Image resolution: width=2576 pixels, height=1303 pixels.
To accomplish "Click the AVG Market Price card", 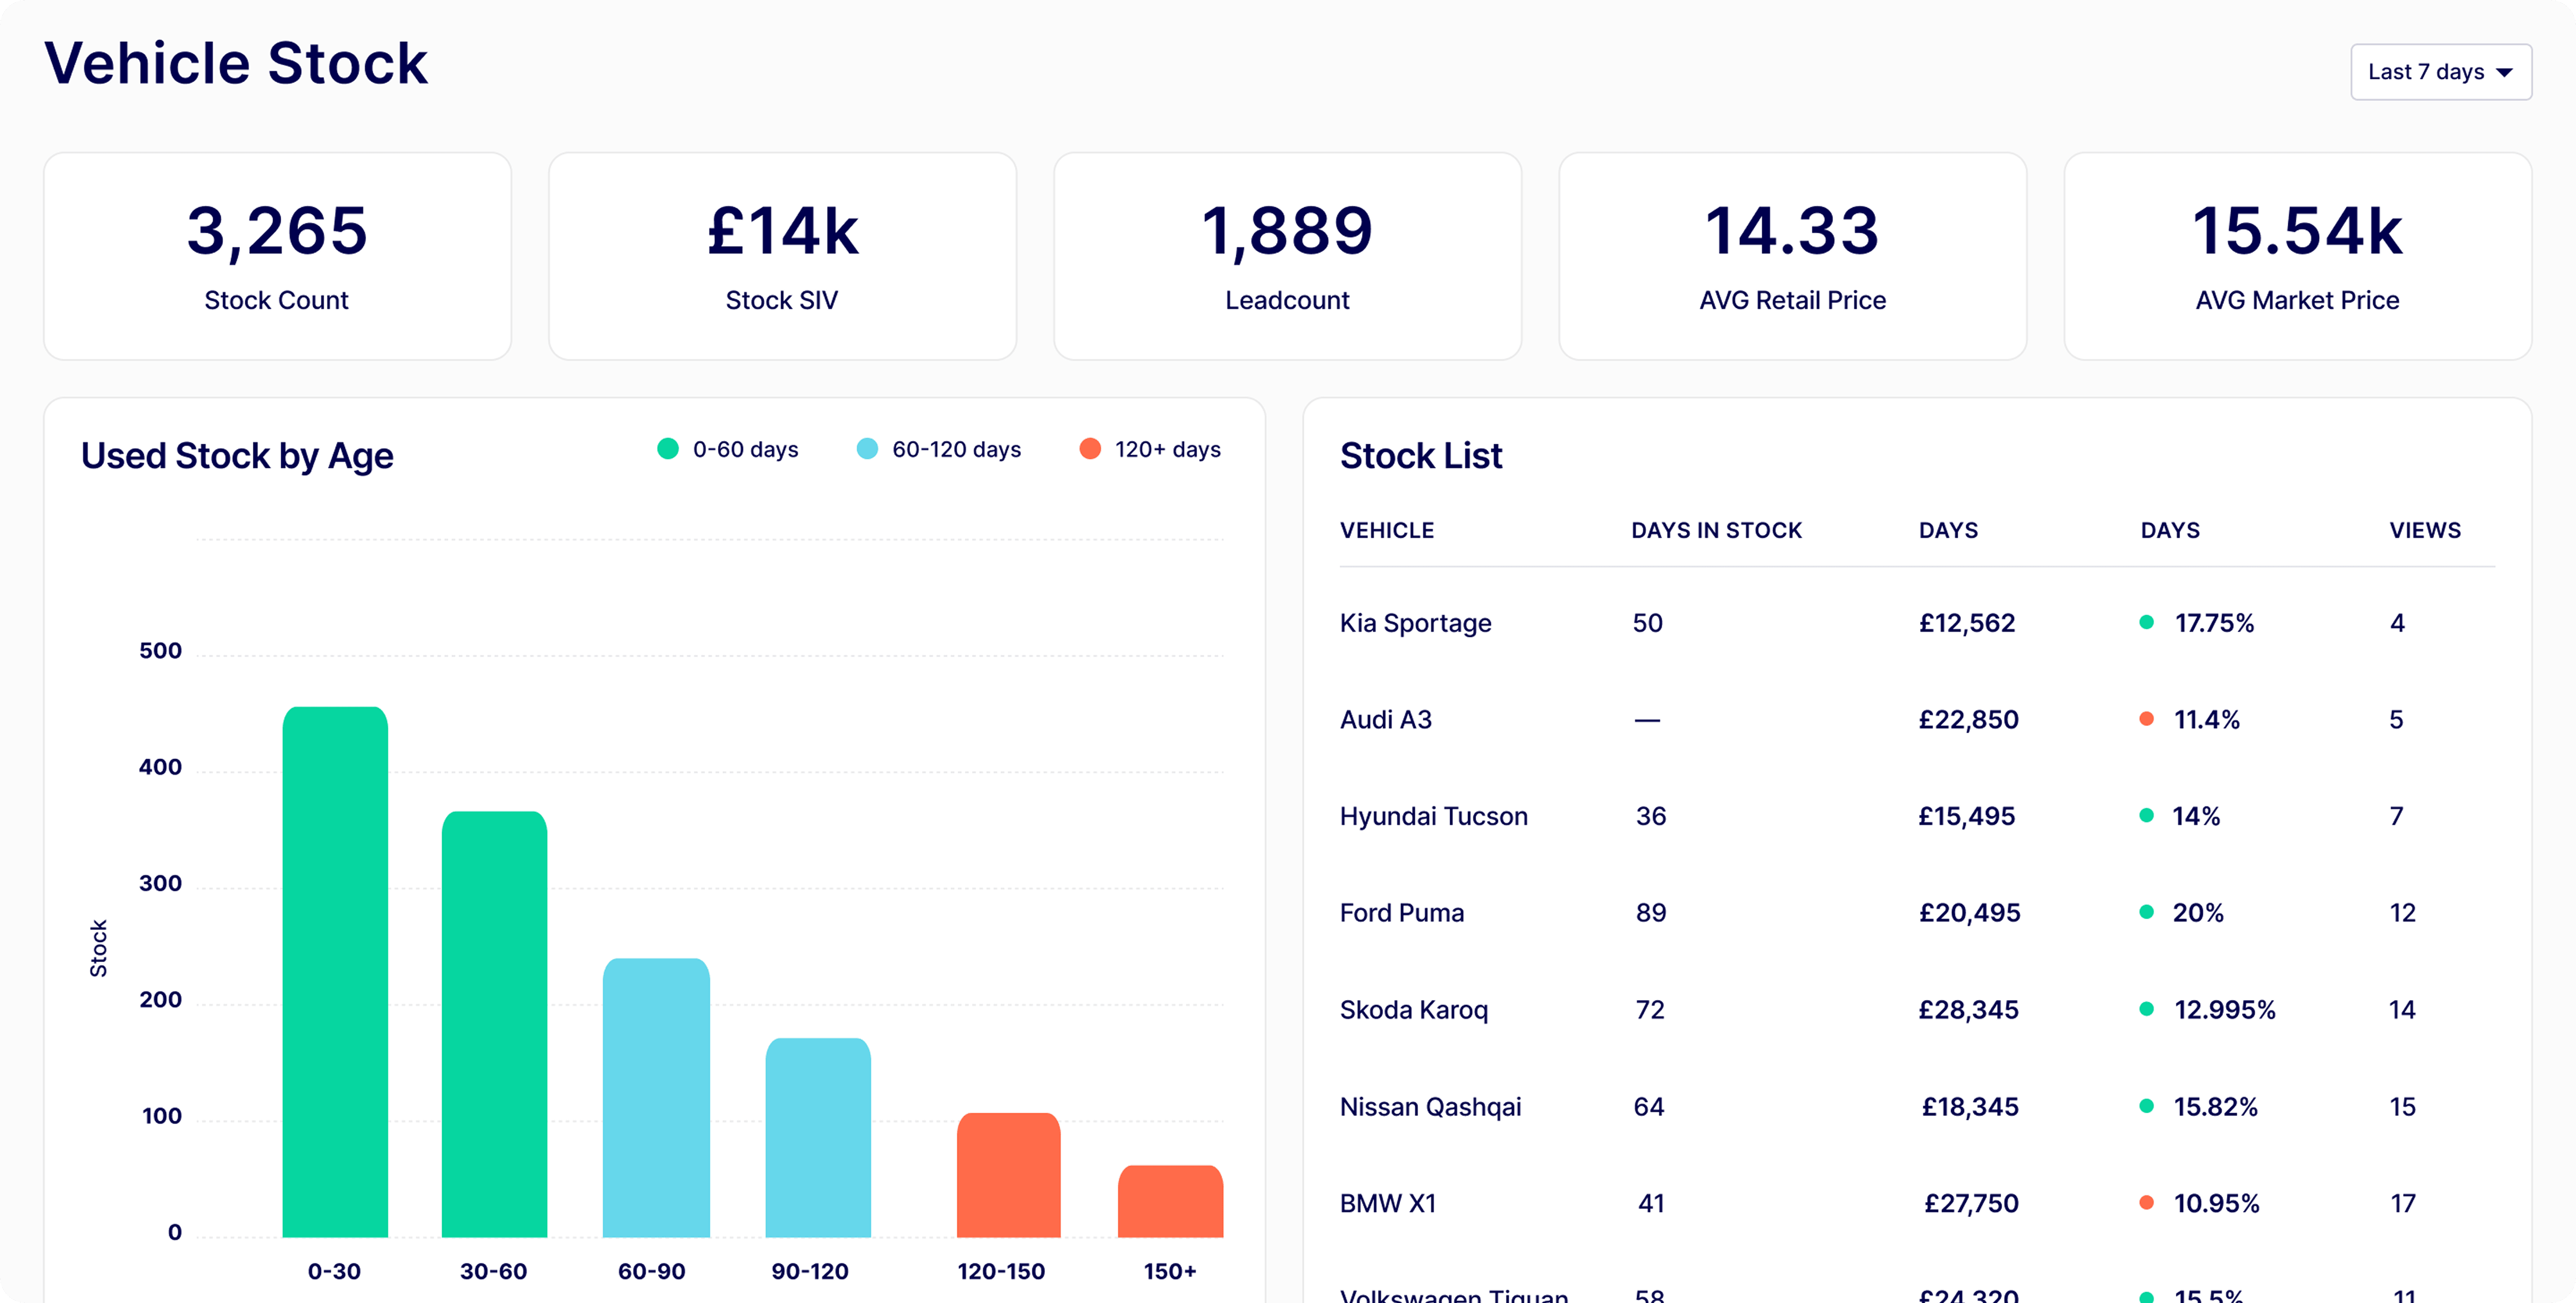I will coord(2297,256).
